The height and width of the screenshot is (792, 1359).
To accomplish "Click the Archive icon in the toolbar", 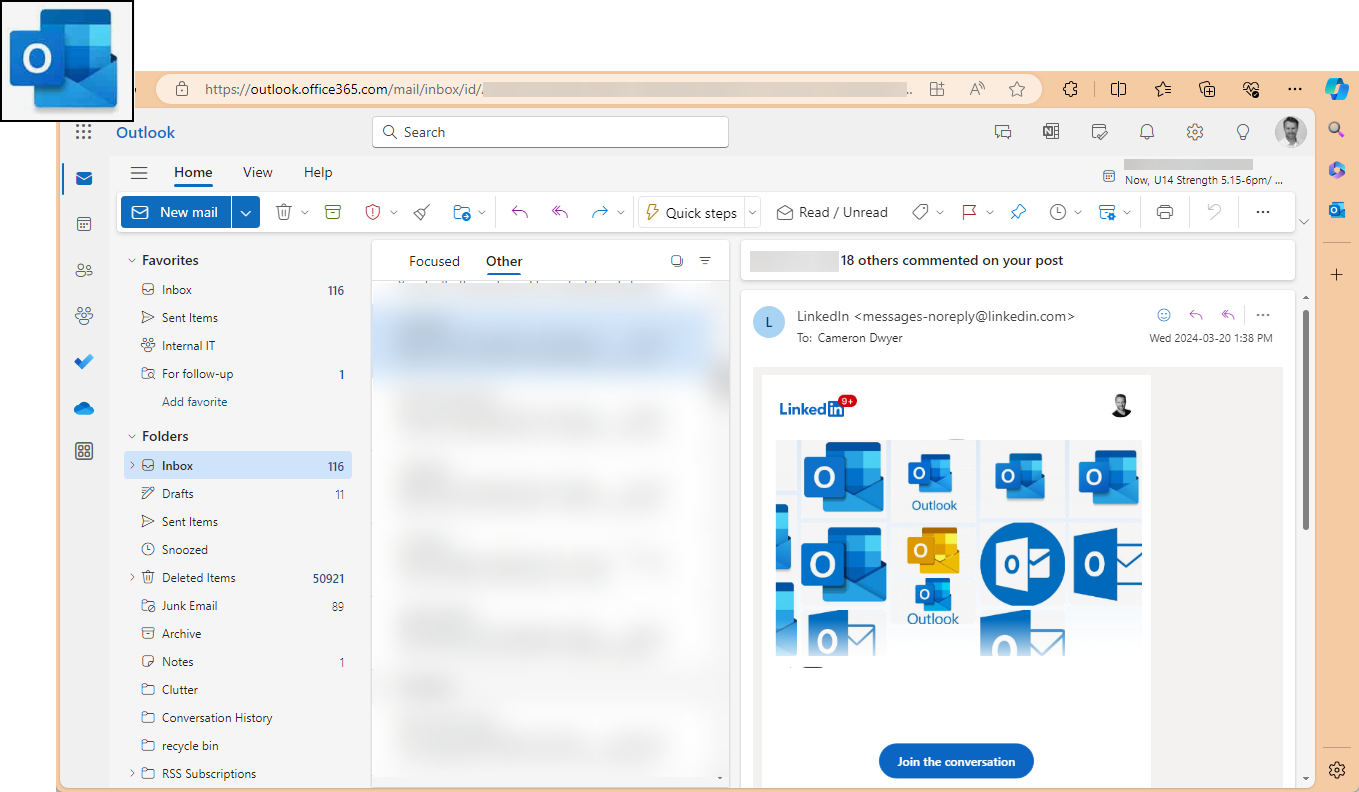I will tap(333, 212).
